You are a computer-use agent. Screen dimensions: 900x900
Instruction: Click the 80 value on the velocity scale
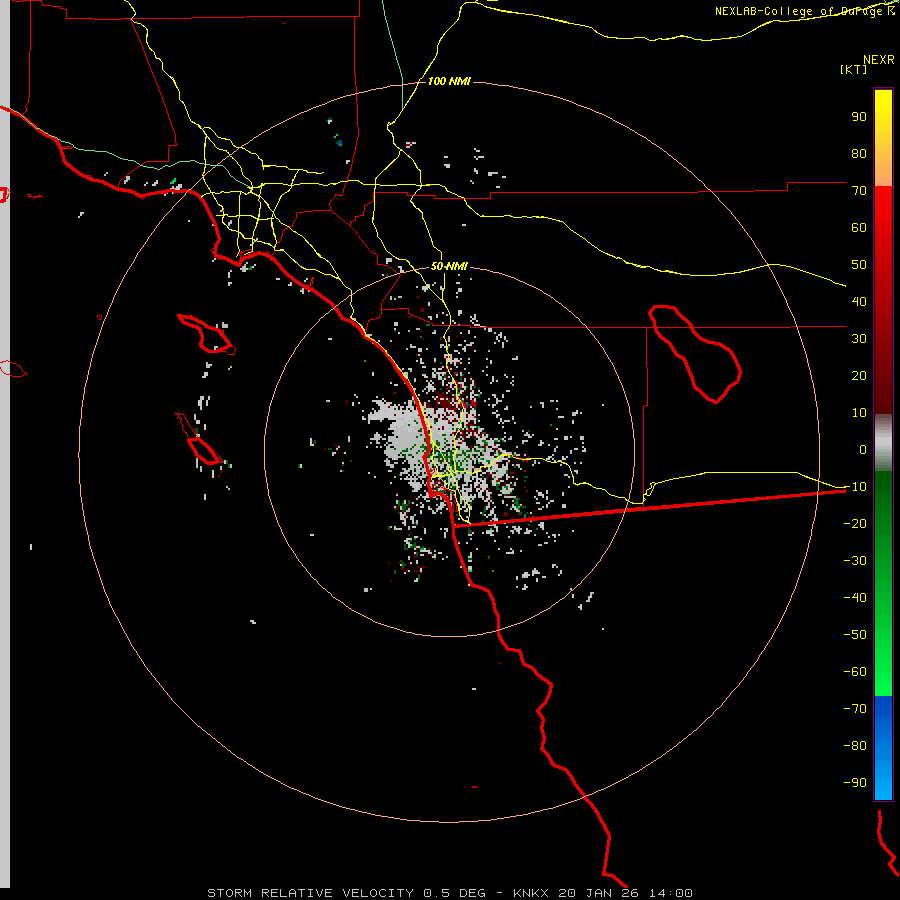point(859,154)
